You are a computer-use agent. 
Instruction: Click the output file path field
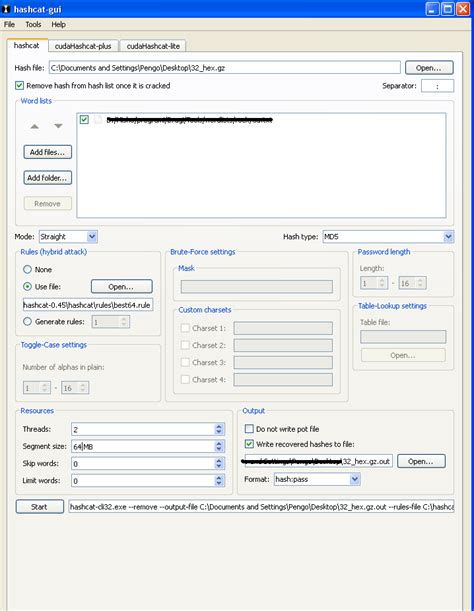point(318,461)
